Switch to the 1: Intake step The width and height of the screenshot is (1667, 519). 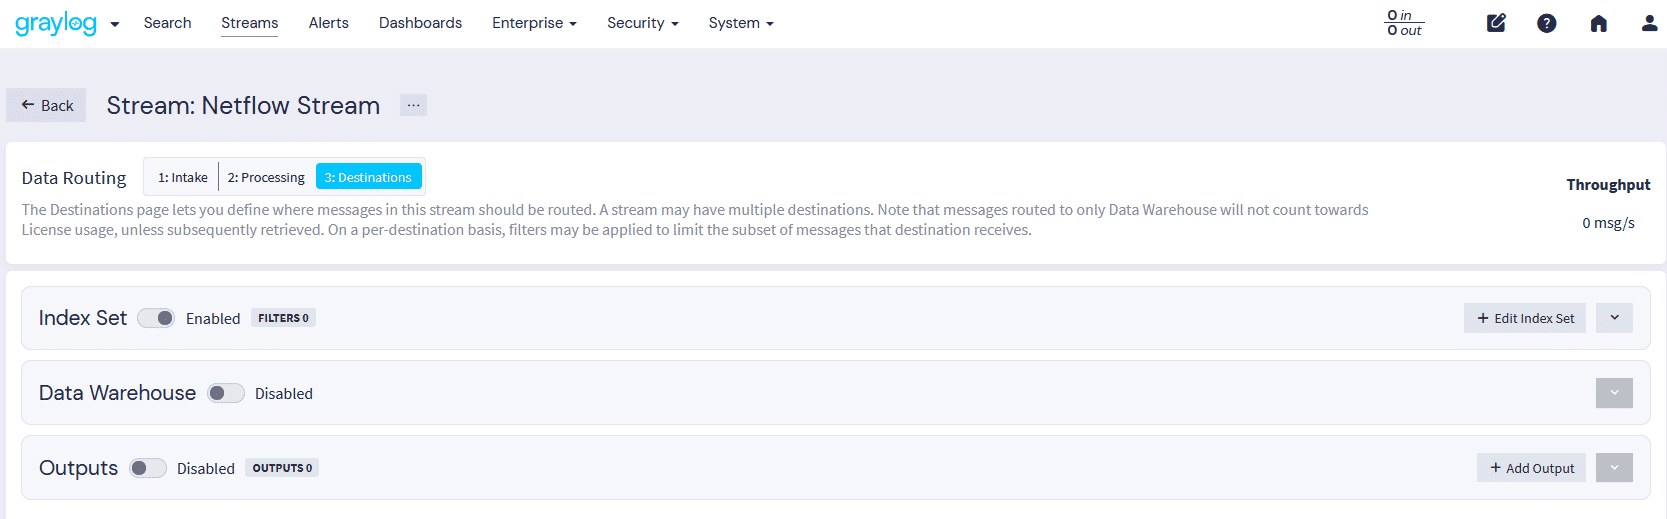(183, 177)
